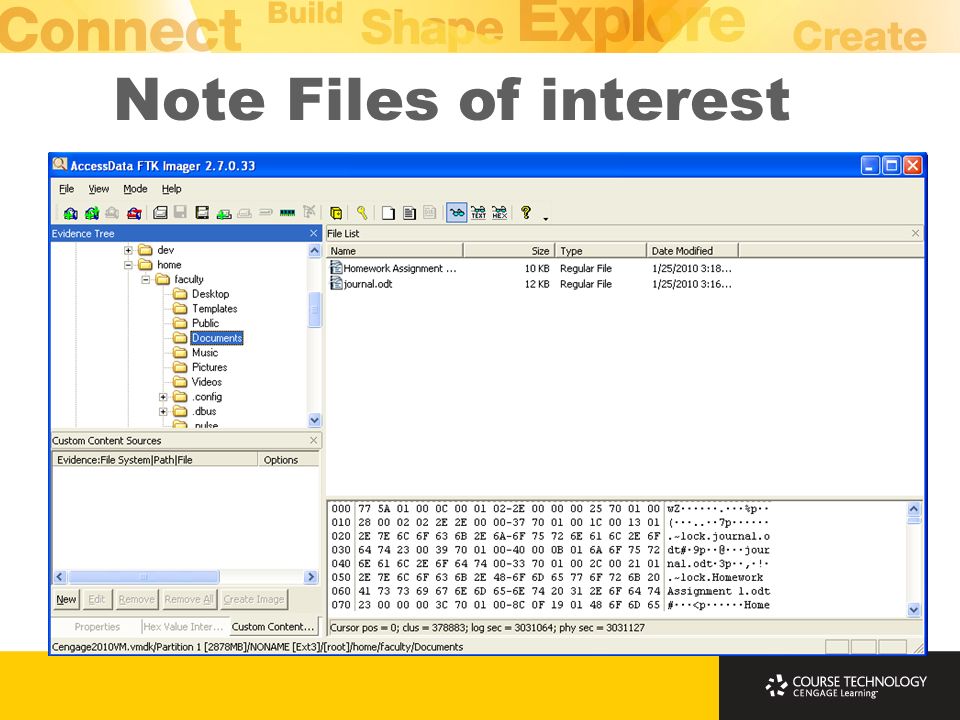Click the Remove All button
Screen dimensions: 960x720
tap(189, 599)
